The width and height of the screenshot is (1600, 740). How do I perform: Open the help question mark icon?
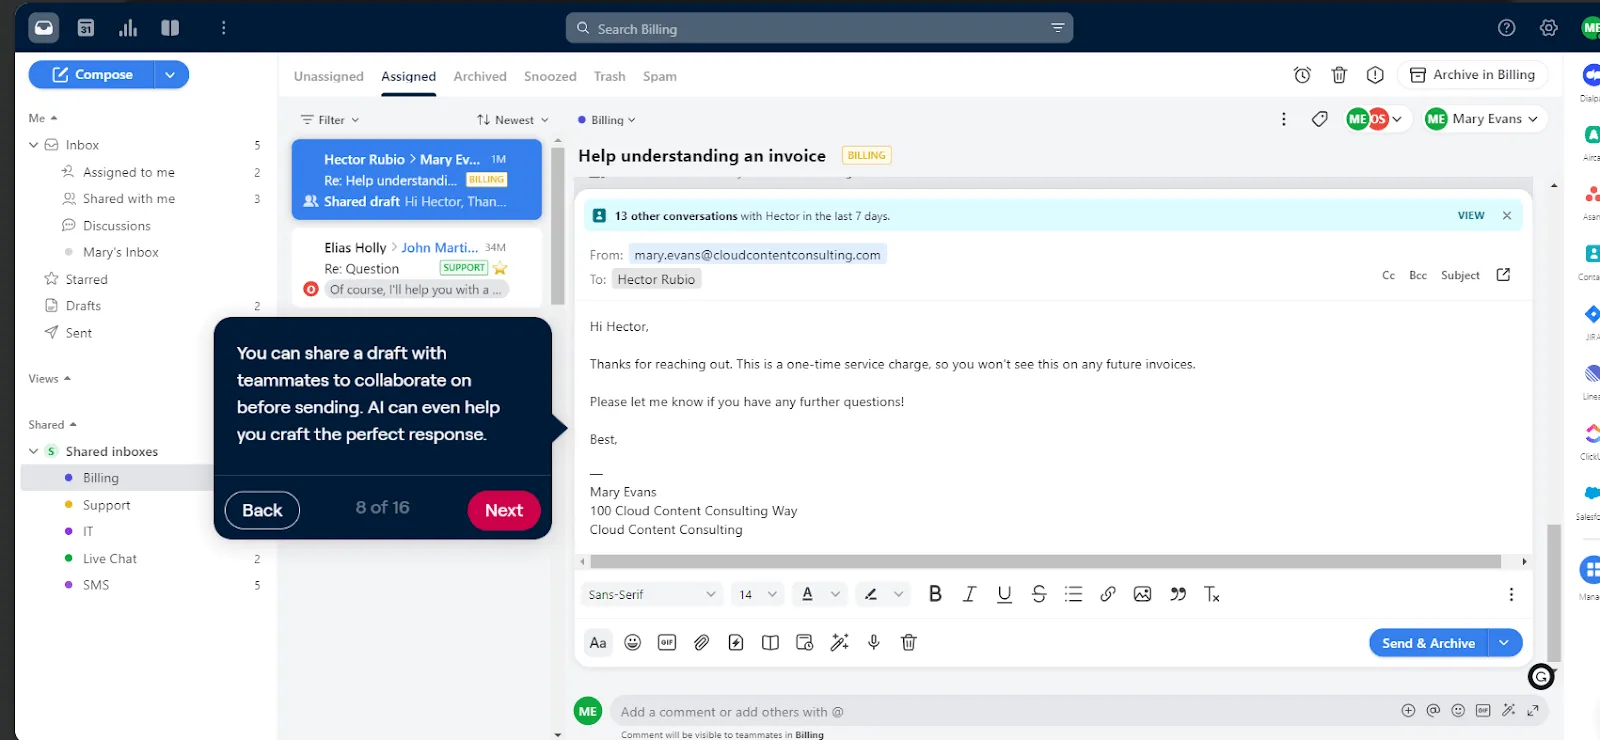pyautogui.click(x=1507, y=28)
